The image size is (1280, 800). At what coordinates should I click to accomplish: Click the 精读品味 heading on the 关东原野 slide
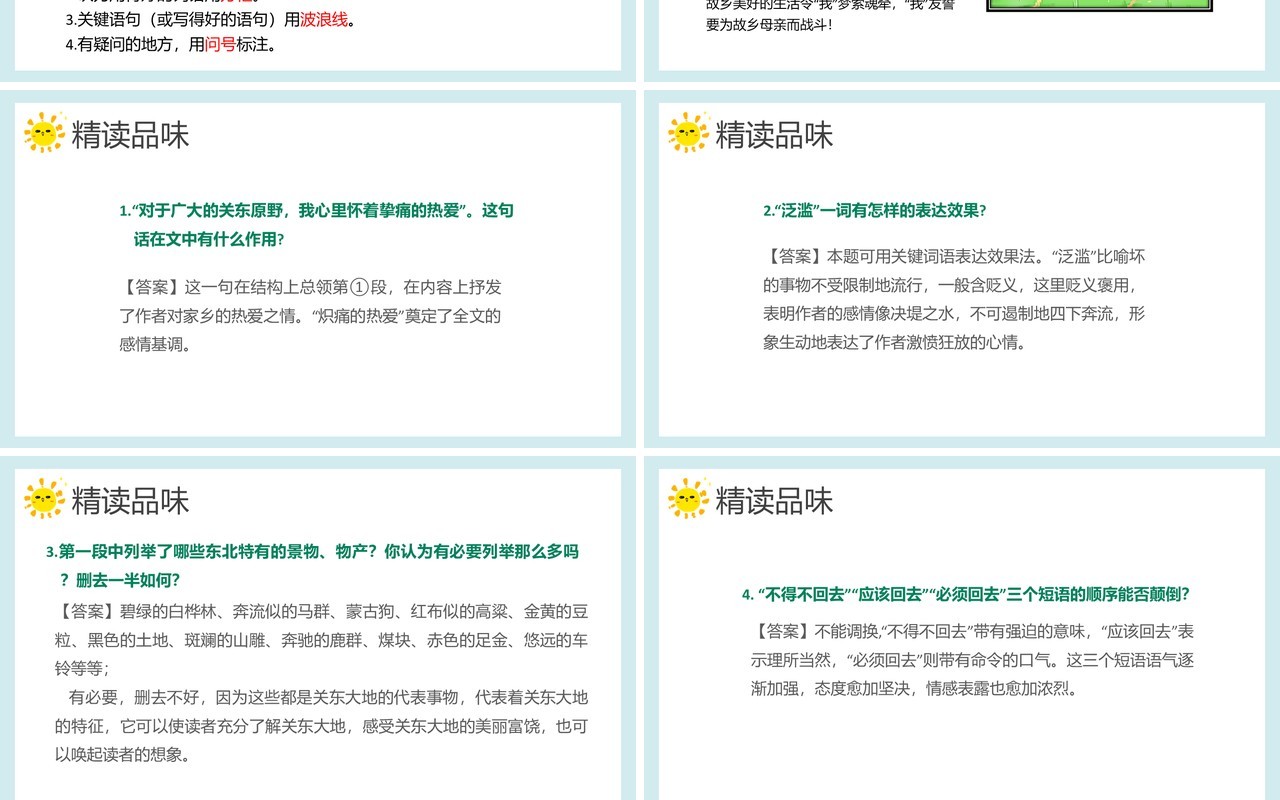point(130,135)
